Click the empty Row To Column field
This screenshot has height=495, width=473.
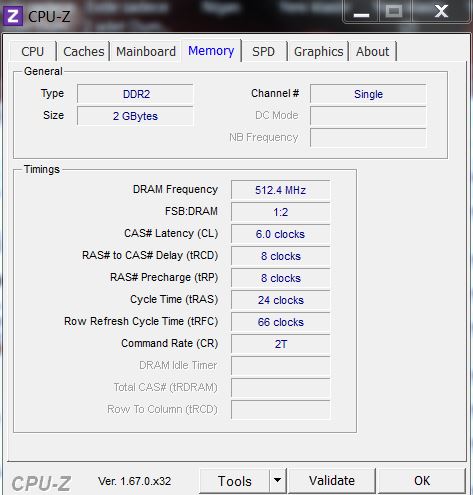(x=281, y=410)
